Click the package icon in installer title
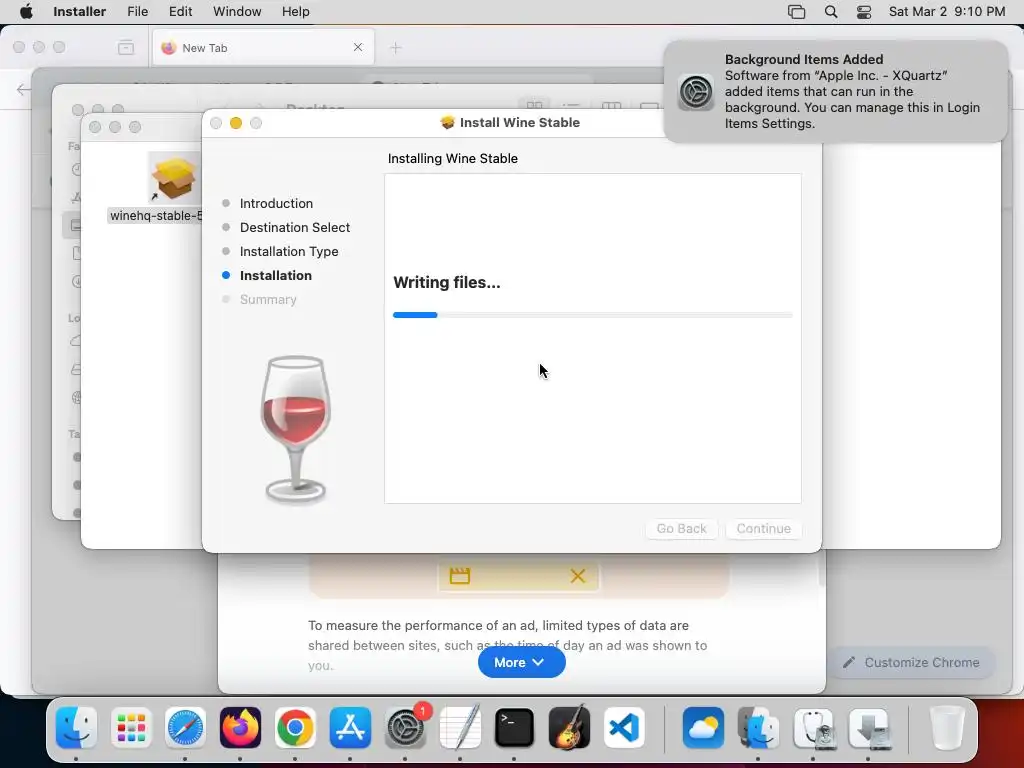 click(447, 122)
